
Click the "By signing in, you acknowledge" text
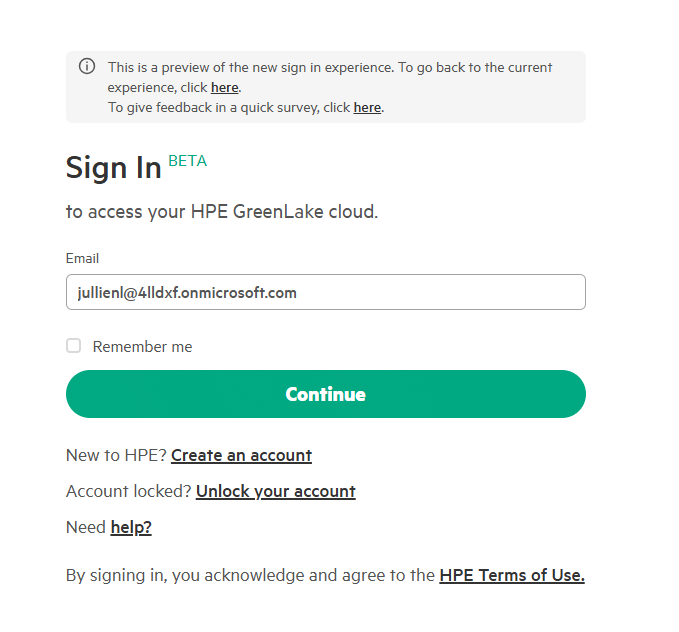(x=250, y=575)
